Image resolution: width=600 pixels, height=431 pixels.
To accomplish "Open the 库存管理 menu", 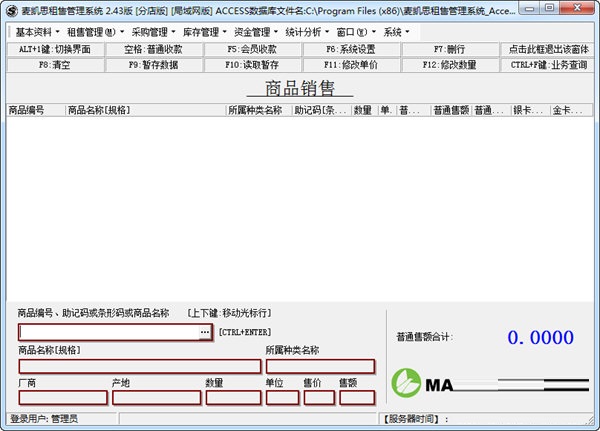I will 204,32.
